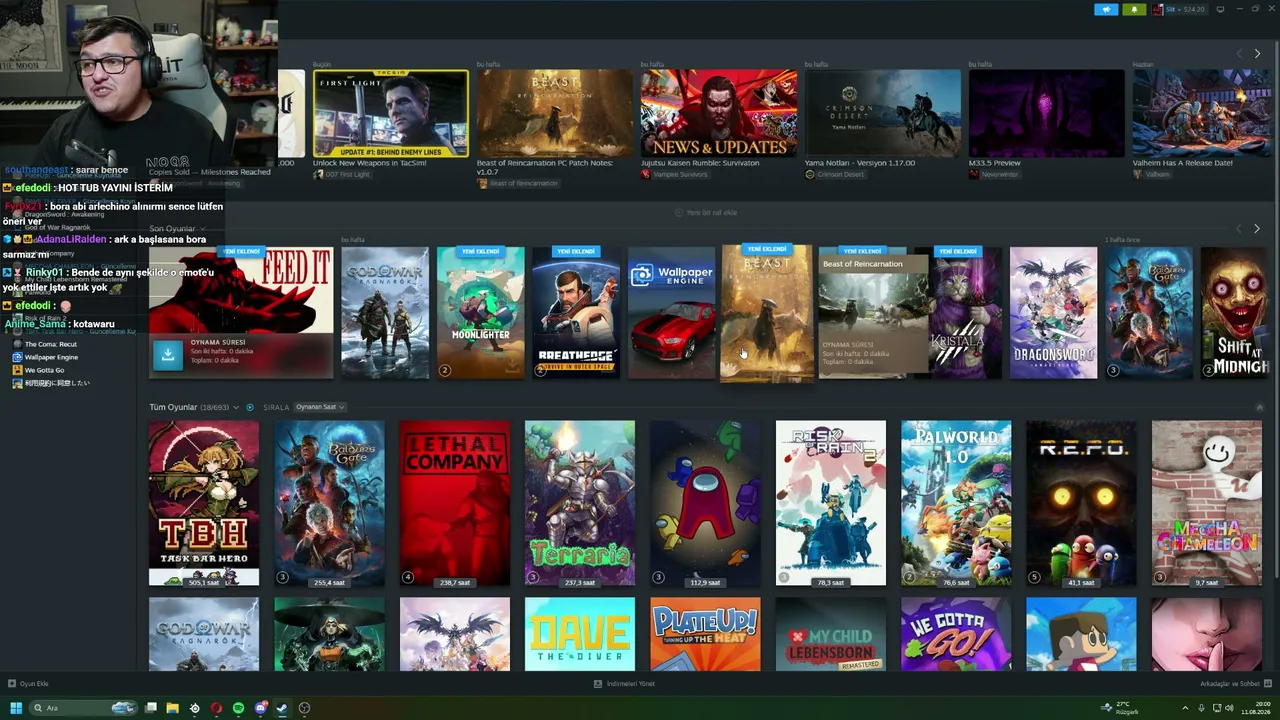Open Mecha Chameleon game tile
Screen dimensions: 1280x720
point(1207,503)
